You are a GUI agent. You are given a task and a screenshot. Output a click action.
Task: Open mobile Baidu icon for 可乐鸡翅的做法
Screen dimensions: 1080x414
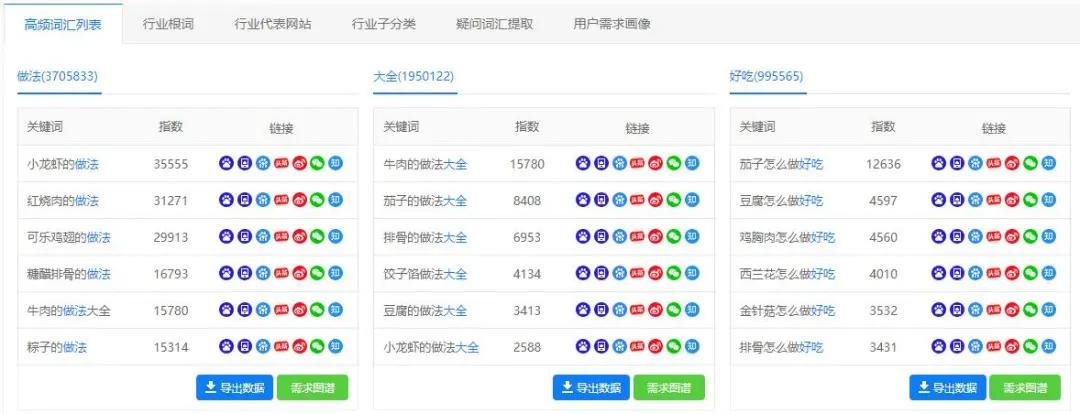tap(245, 236)
